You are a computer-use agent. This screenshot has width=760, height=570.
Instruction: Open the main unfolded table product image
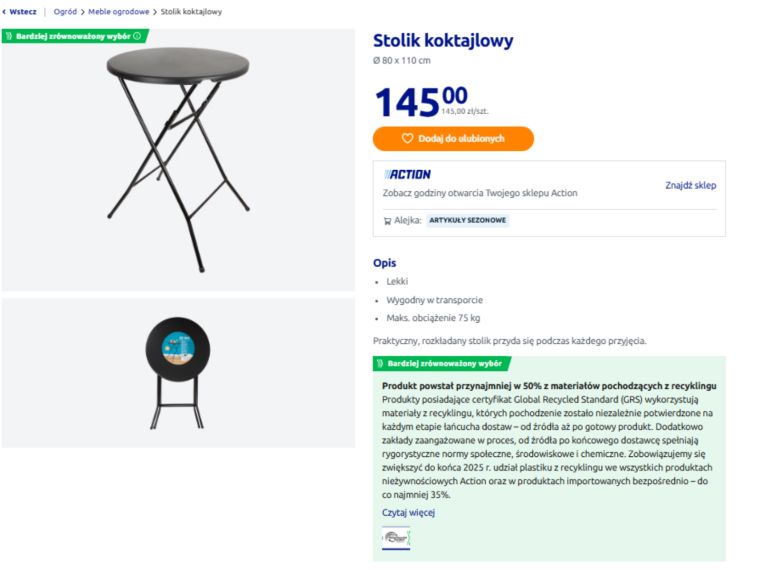pos(178,160)
